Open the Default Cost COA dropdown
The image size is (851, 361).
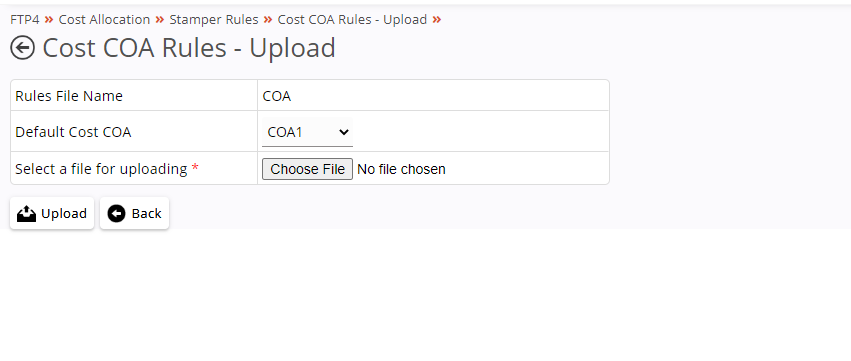coord(307,132)
